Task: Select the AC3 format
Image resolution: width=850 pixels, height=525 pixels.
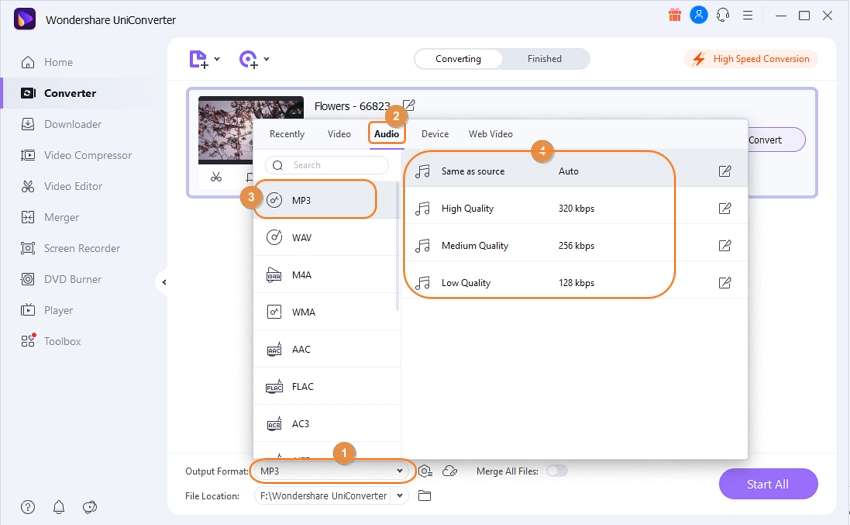Action: pos(325,424)
